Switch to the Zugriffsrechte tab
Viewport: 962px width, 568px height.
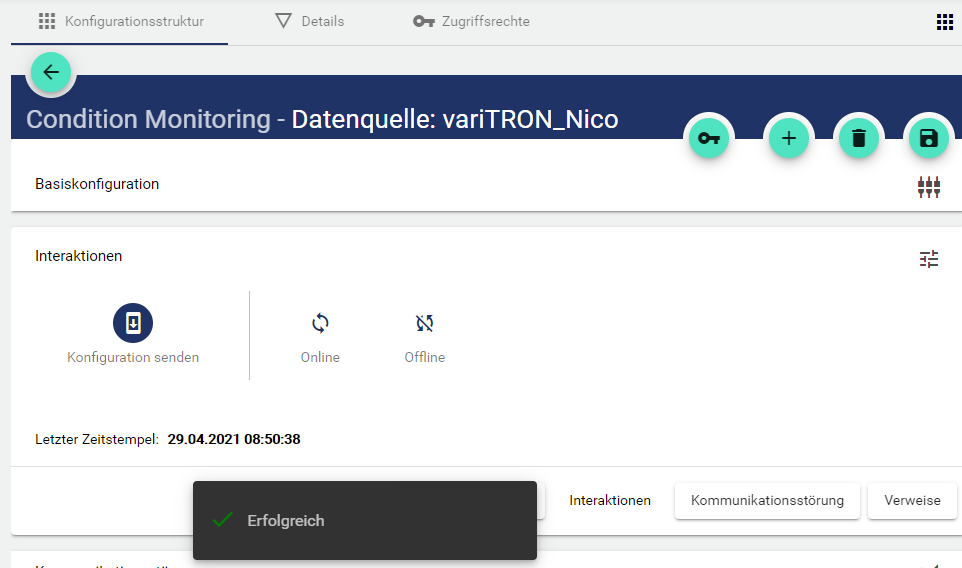472,21
